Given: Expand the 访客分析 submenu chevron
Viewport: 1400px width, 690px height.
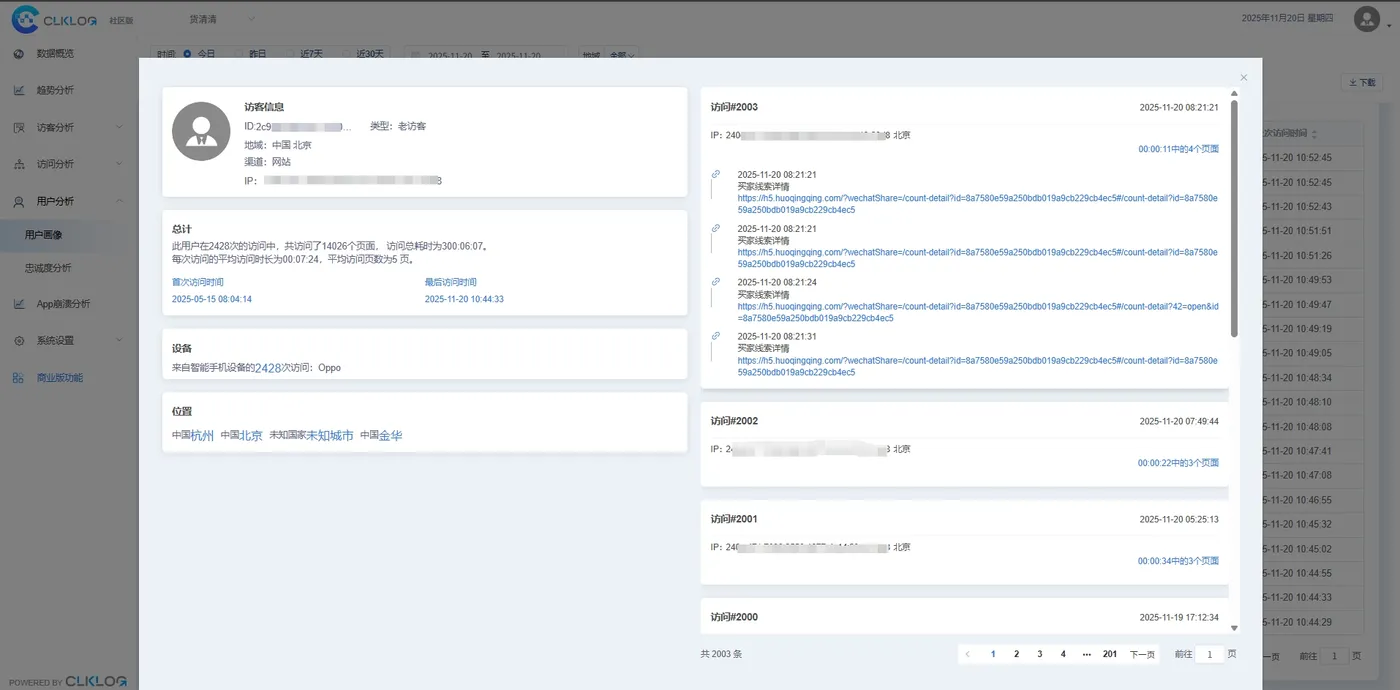Looking at the screenshot, I should (119, 127).
